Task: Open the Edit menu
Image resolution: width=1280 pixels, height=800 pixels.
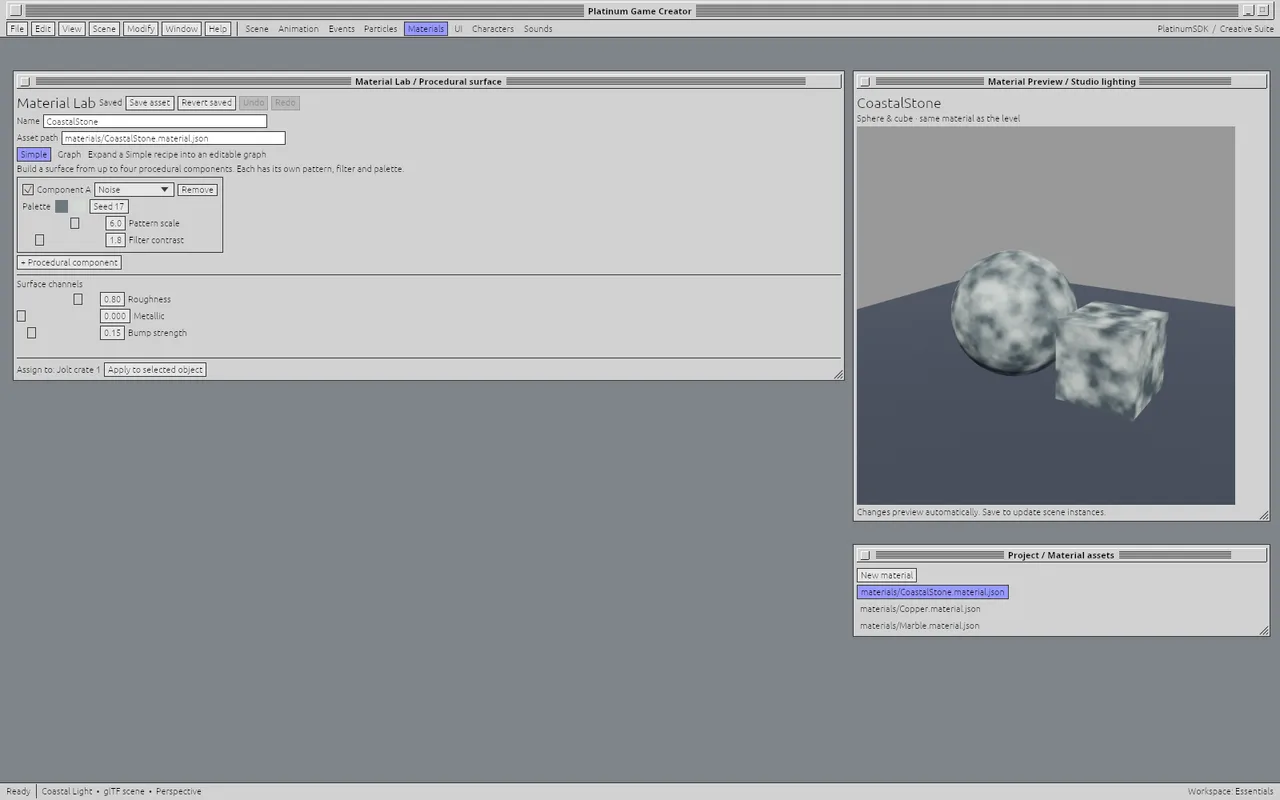Action: 43,29
